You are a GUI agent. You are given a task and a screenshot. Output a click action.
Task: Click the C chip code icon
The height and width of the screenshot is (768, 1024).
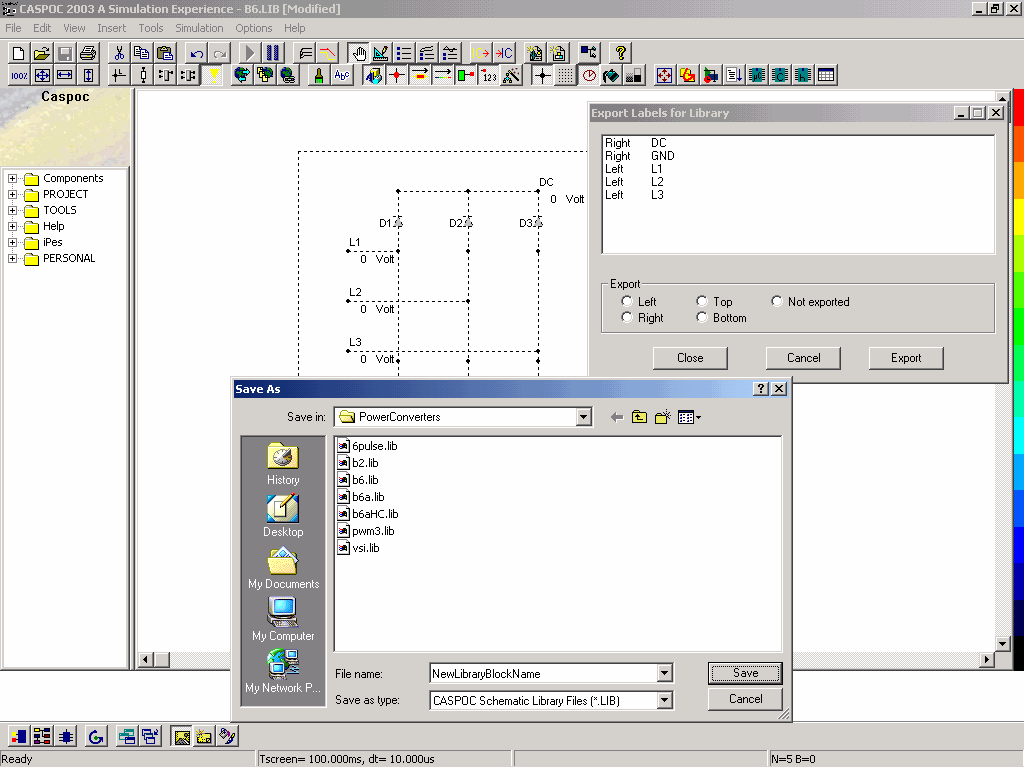(x=780, y=76)
